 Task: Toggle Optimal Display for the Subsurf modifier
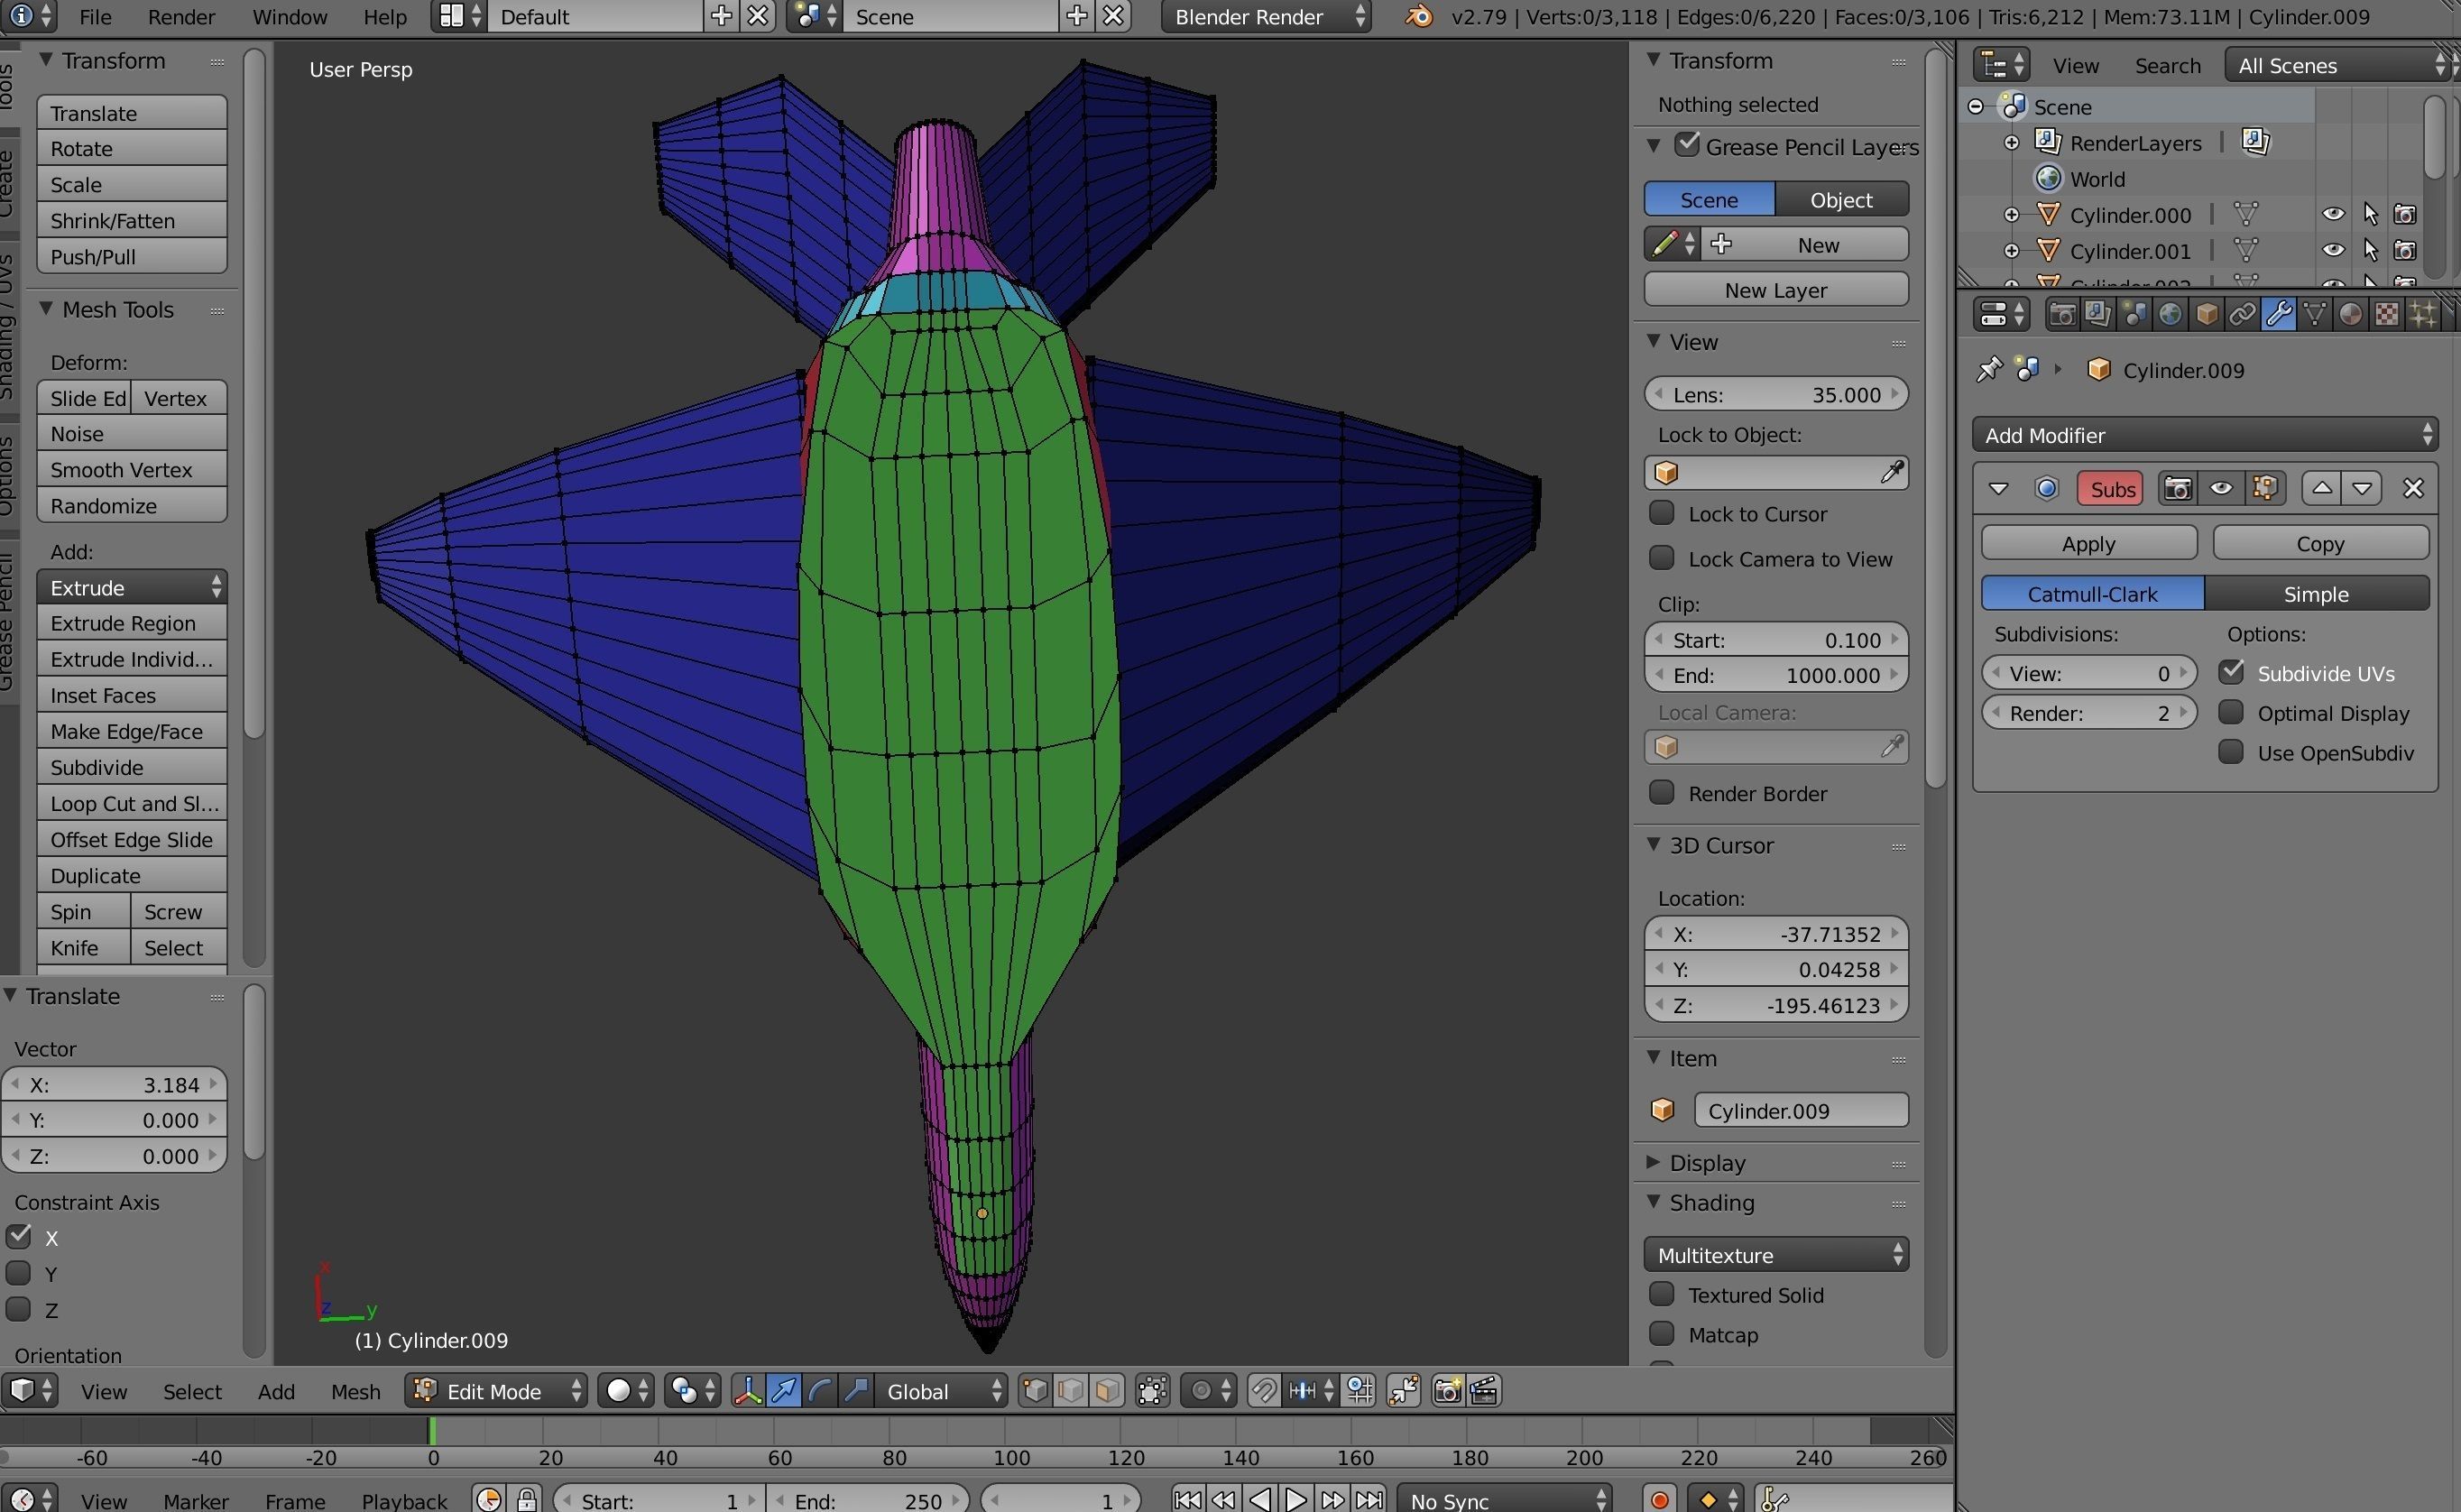click(2231, 713)
